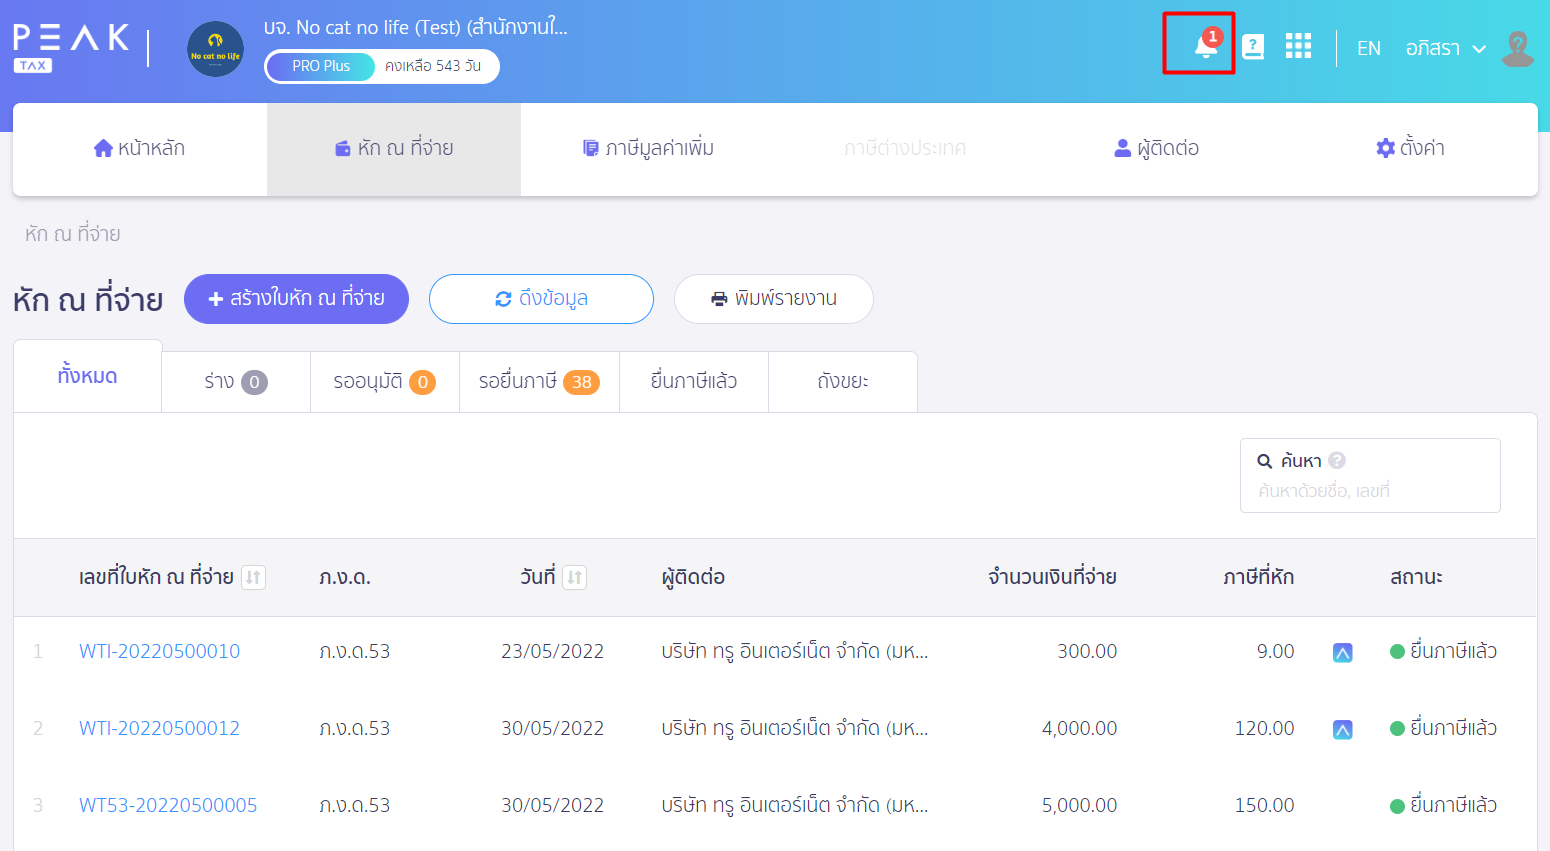The height and width of the screenshot is (851, 1550).
Task: Open ภาษีมูลค่าเพิ่ม menu
Action: 648,148
